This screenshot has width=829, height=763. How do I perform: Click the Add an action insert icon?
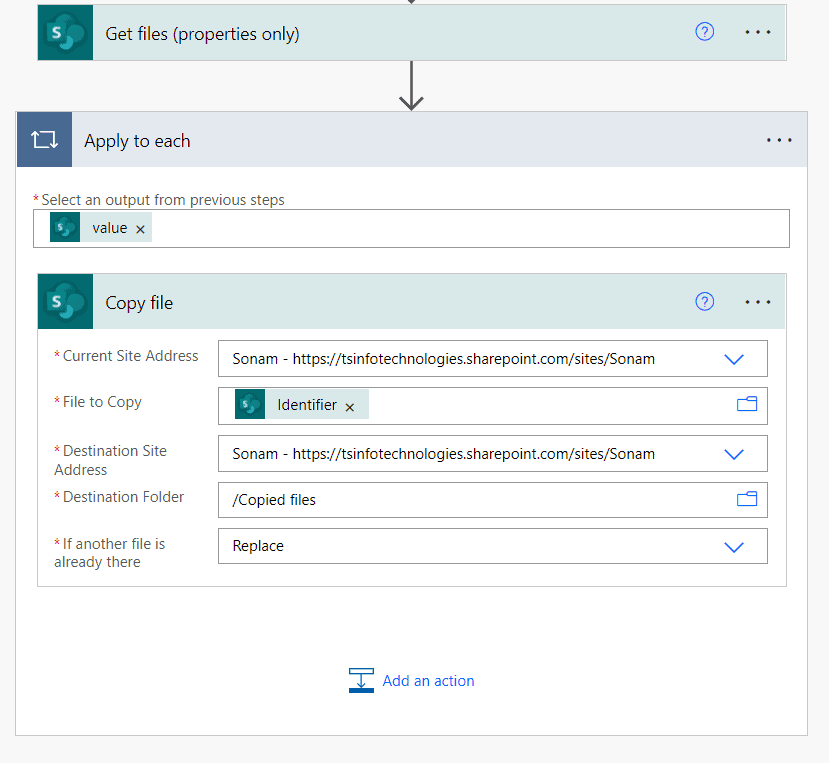tap(361, 680)
